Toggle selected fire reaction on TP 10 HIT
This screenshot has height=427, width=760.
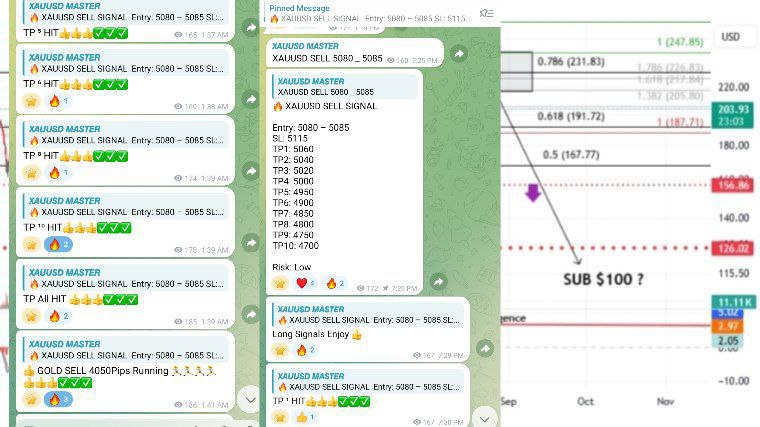(58, 245)
